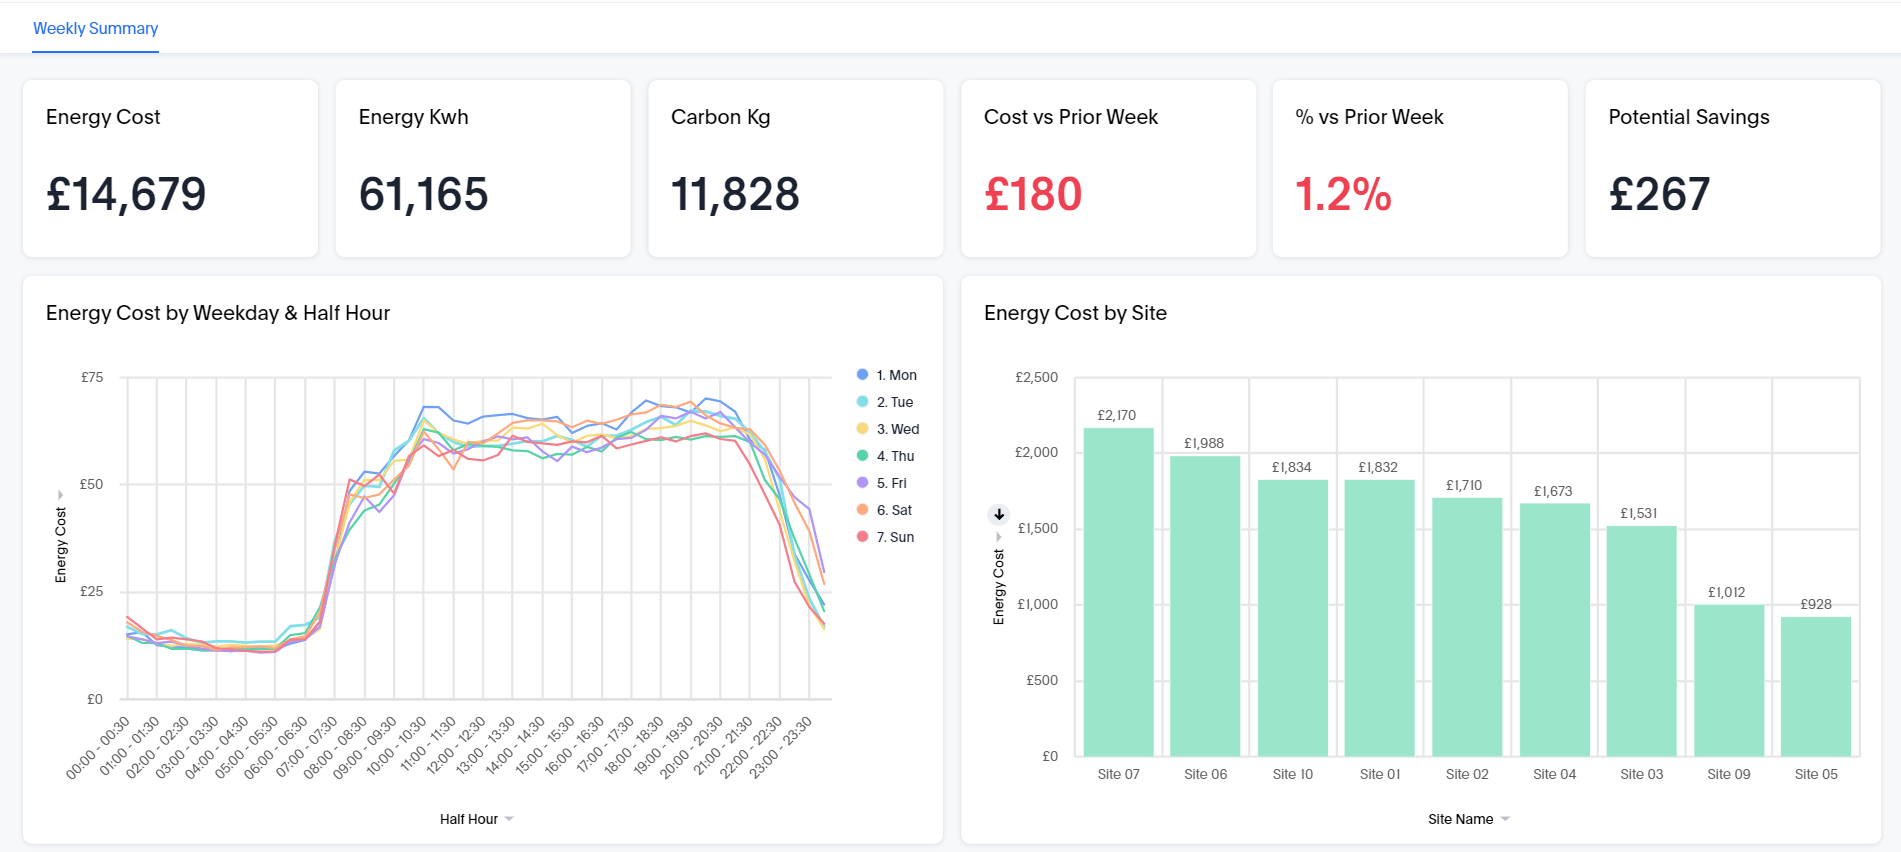
Task: Select the Site 07 bar
Action: pyautogui.click(x=1118, y=592)
